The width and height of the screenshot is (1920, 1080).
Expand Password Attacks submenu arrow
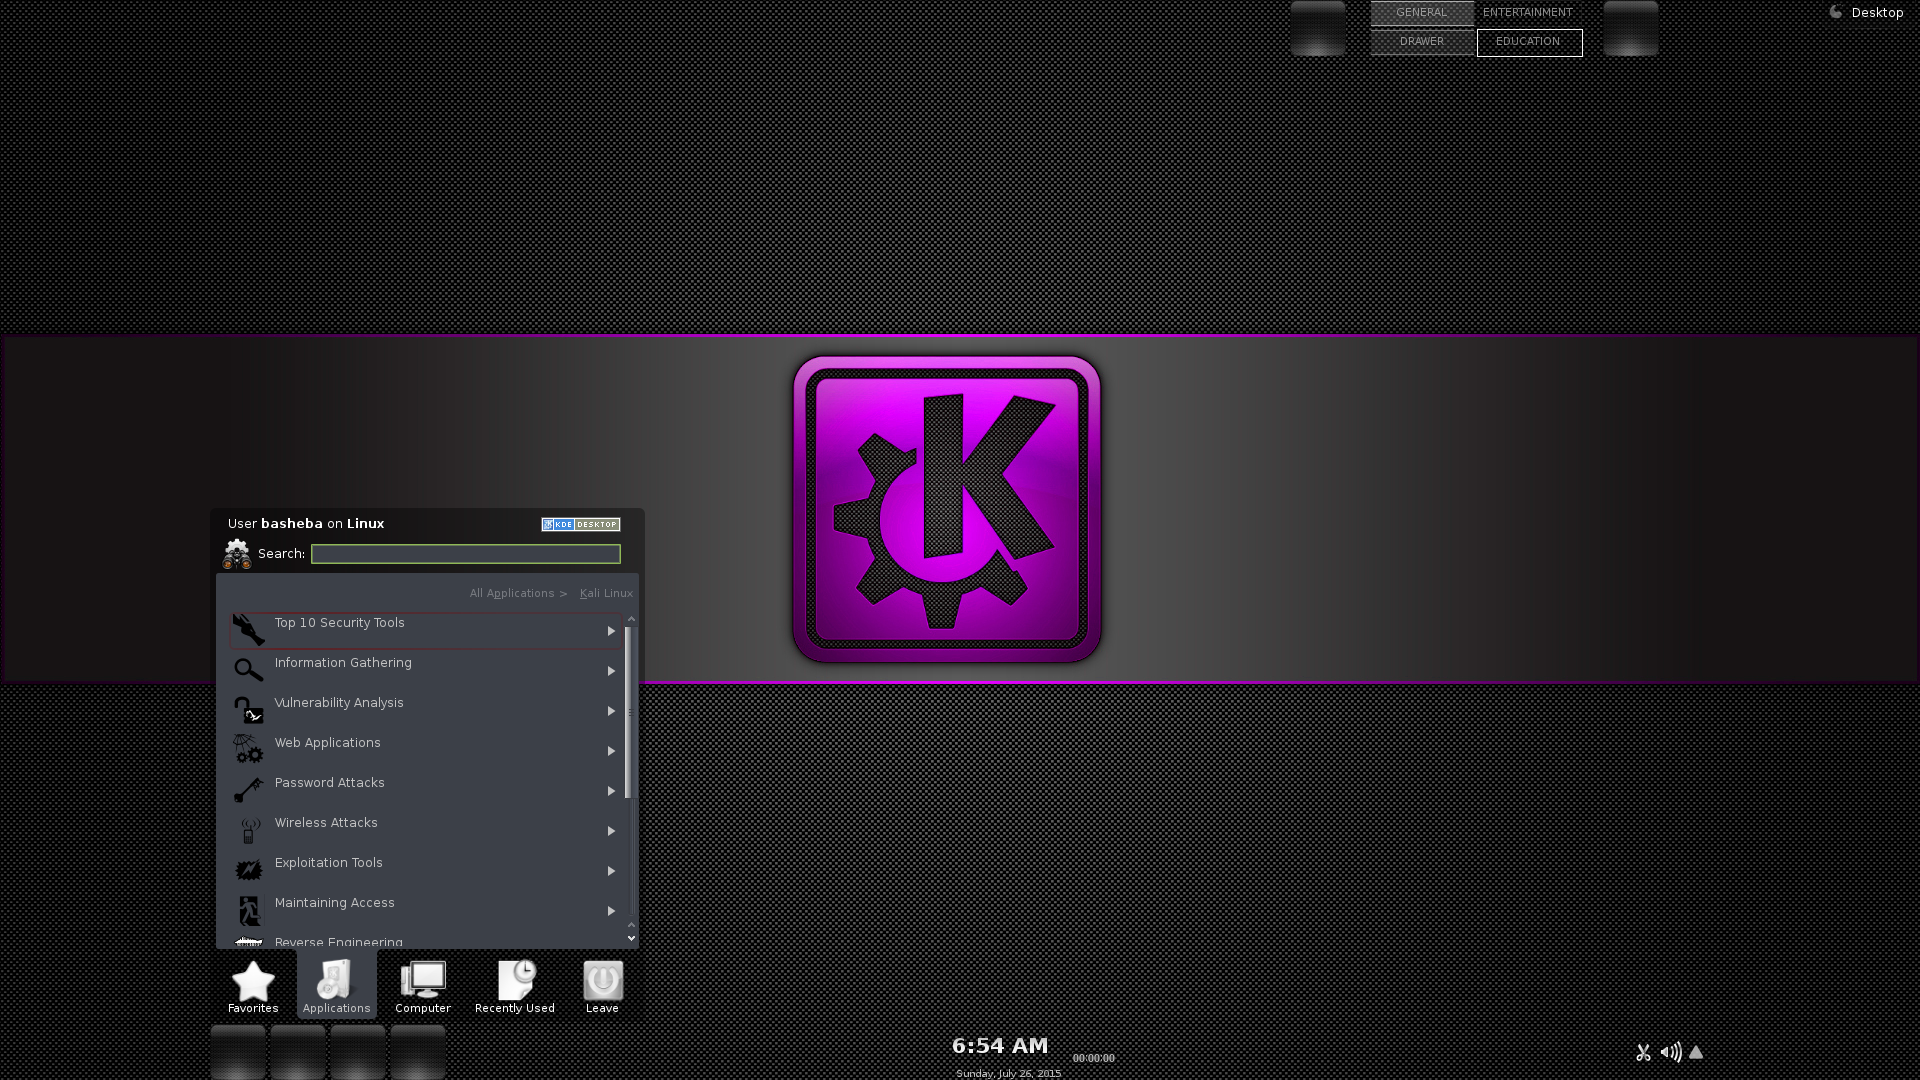click(x=611, y=791)
